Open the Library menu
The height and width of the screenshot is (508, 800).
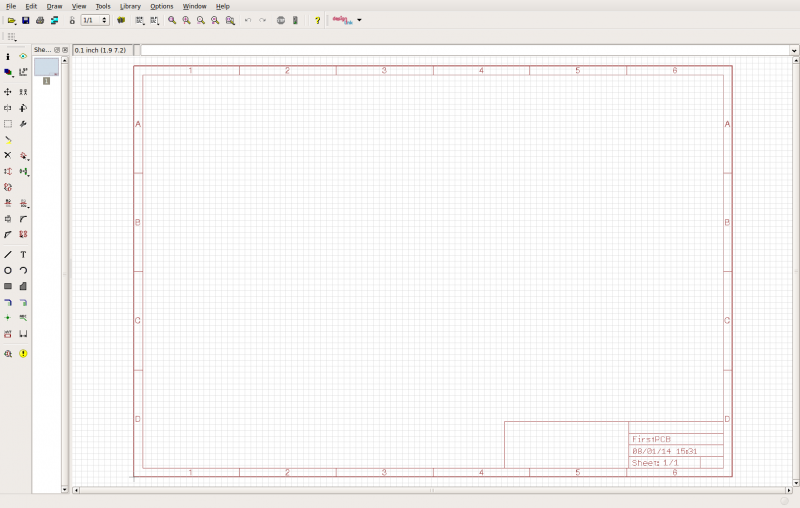[130, 6]
